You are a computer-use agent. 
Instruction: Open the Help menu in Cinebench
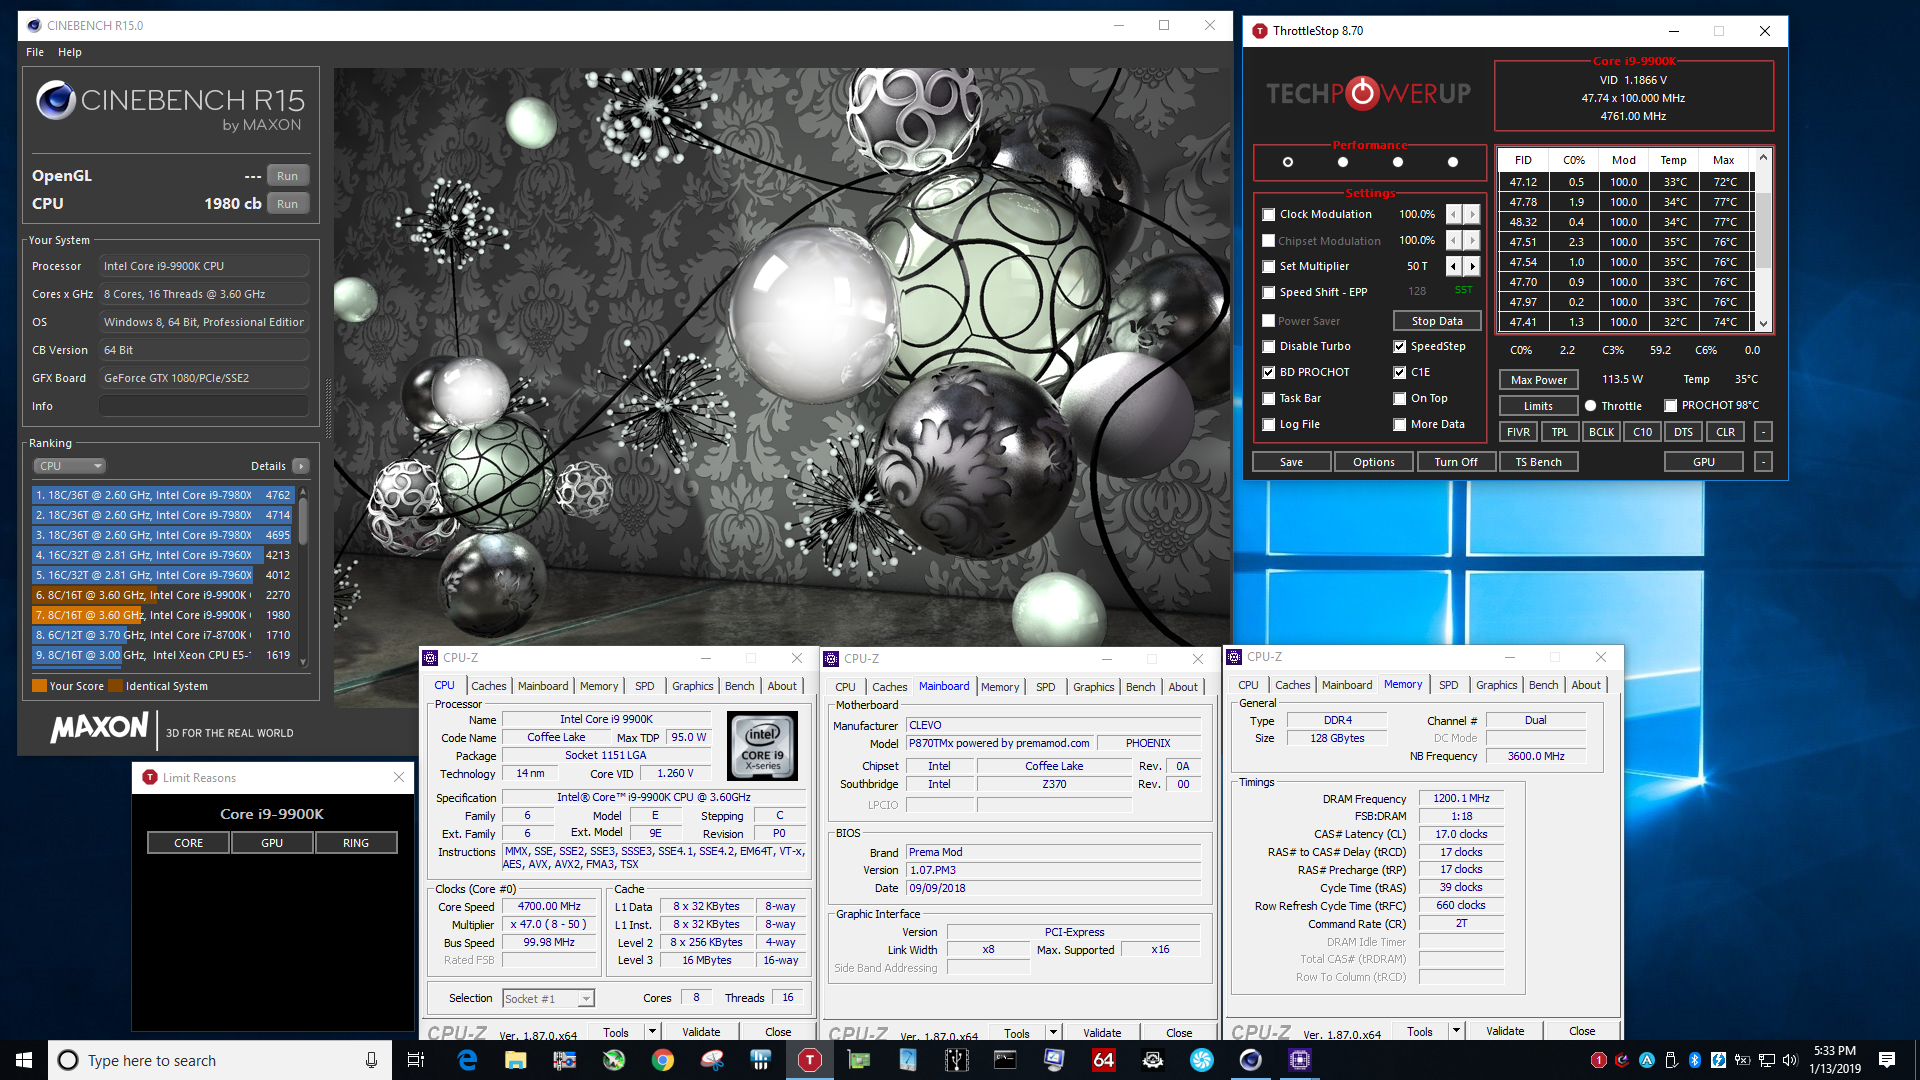[70, 52]
